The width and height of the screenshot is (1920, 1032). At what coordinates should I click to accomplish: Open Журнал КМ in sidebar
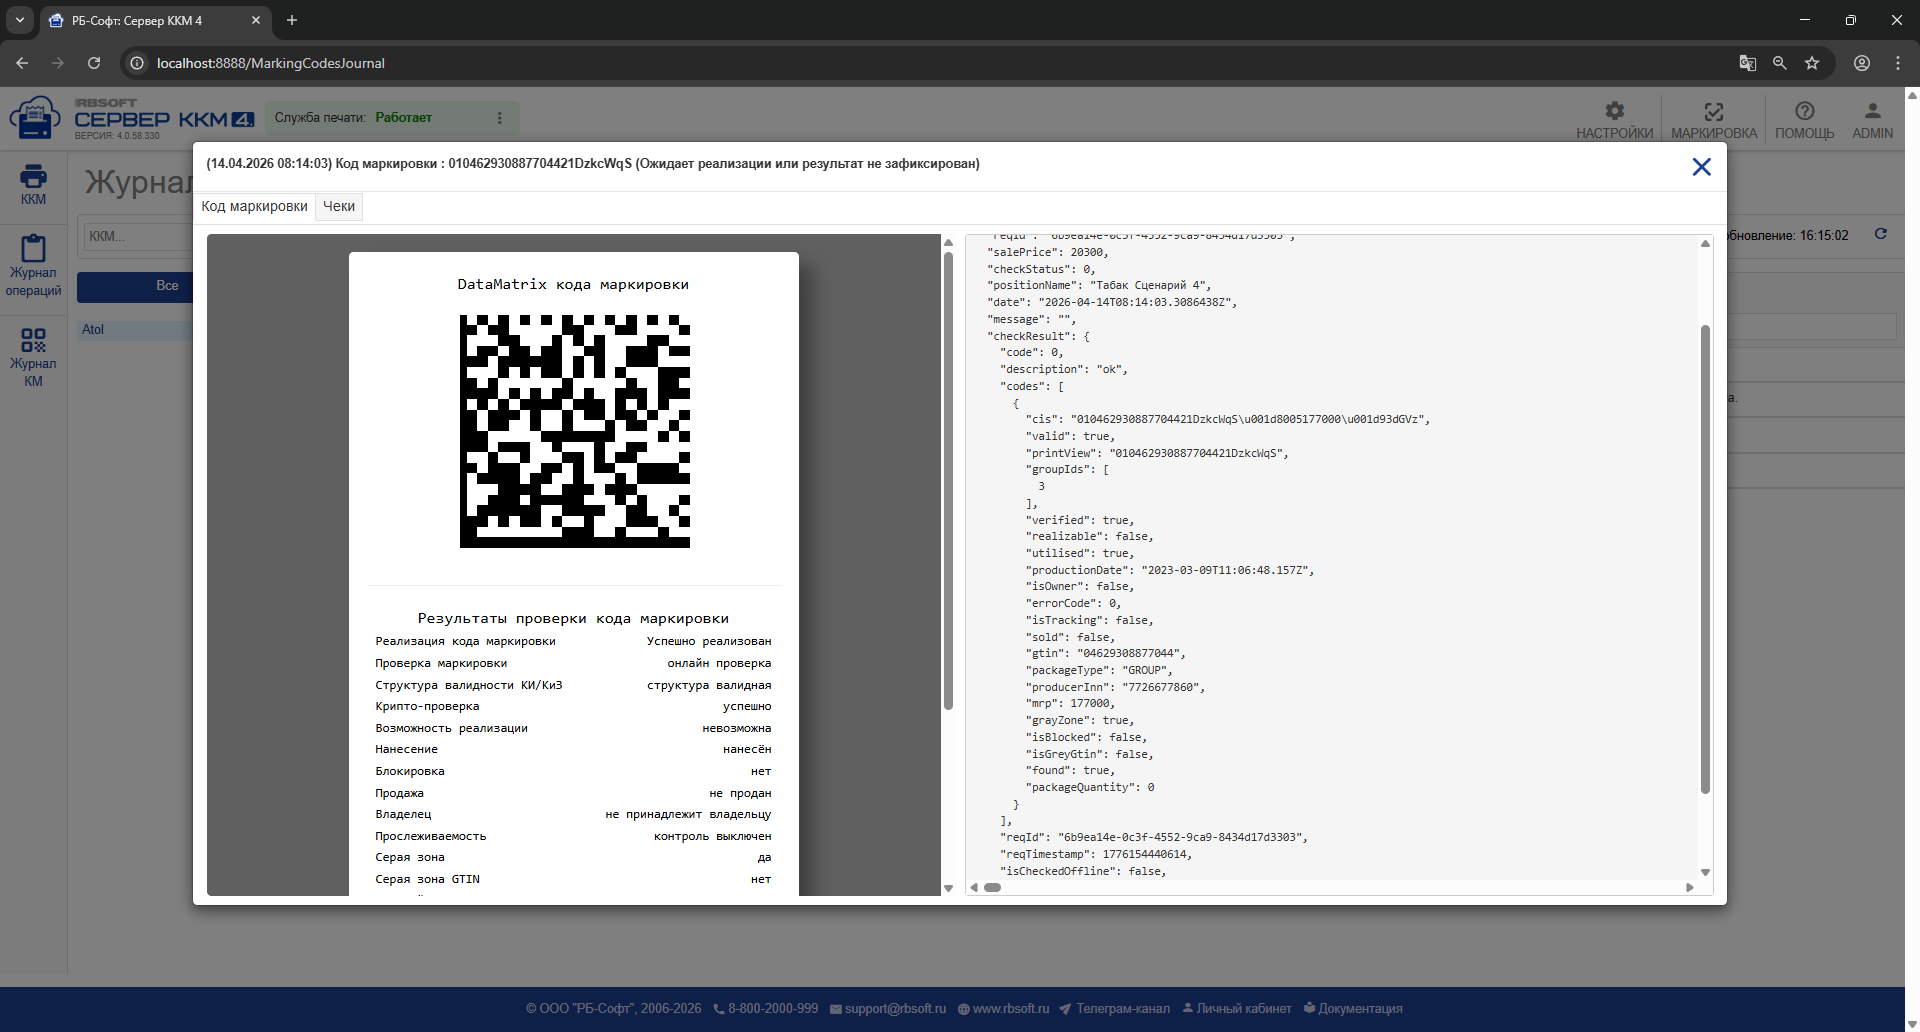(x=33, y=357)
